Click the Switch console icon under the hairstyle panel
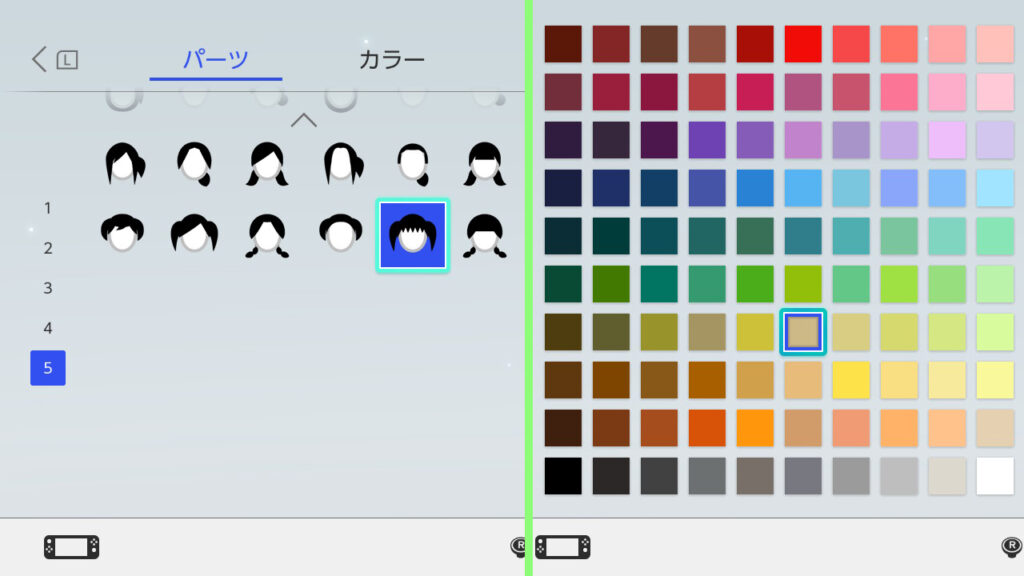This screenshot has height=576, width=1024. point(72,547)
